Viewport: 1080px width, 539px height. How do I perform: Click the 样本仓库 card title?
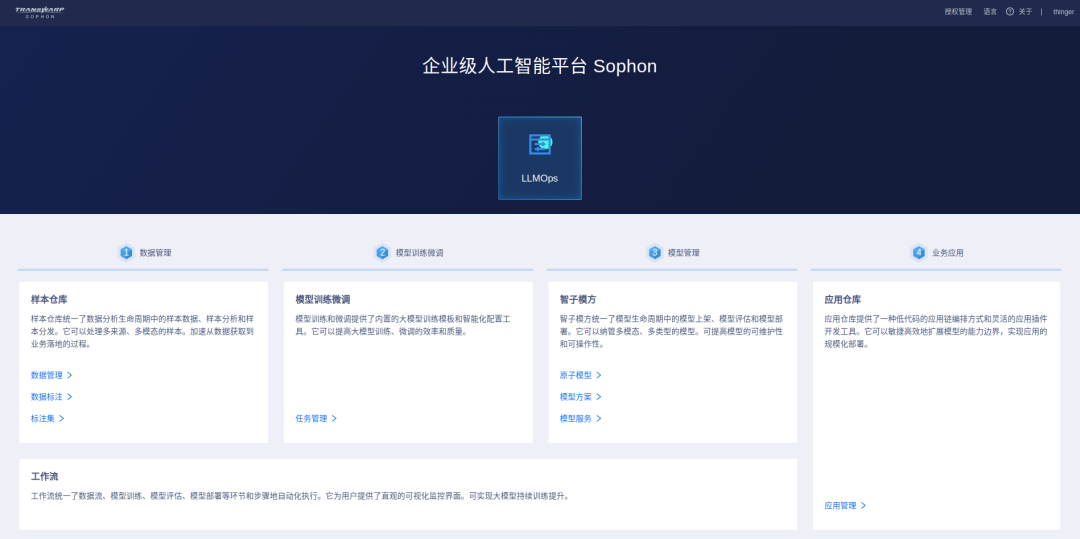point(49,299)
